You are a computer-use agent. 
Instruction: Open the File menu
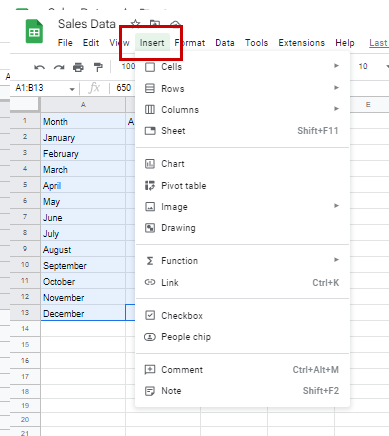click(65, 43)
